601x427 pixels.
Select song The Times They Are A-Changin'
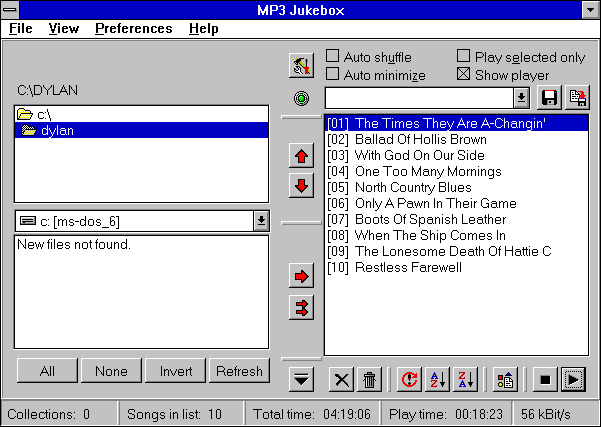pos(456,123)
